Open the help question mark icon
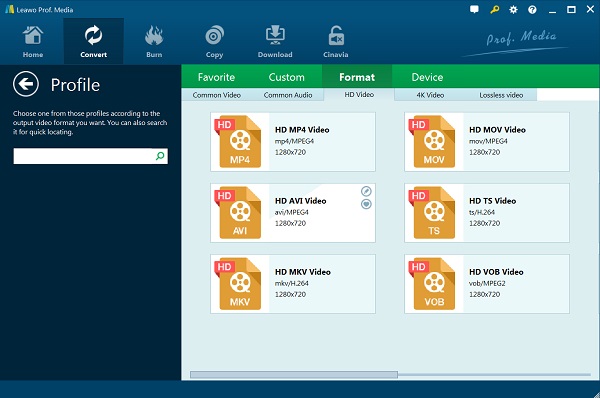600x398 pixels. pyautogui.click(x=532, y=10)
